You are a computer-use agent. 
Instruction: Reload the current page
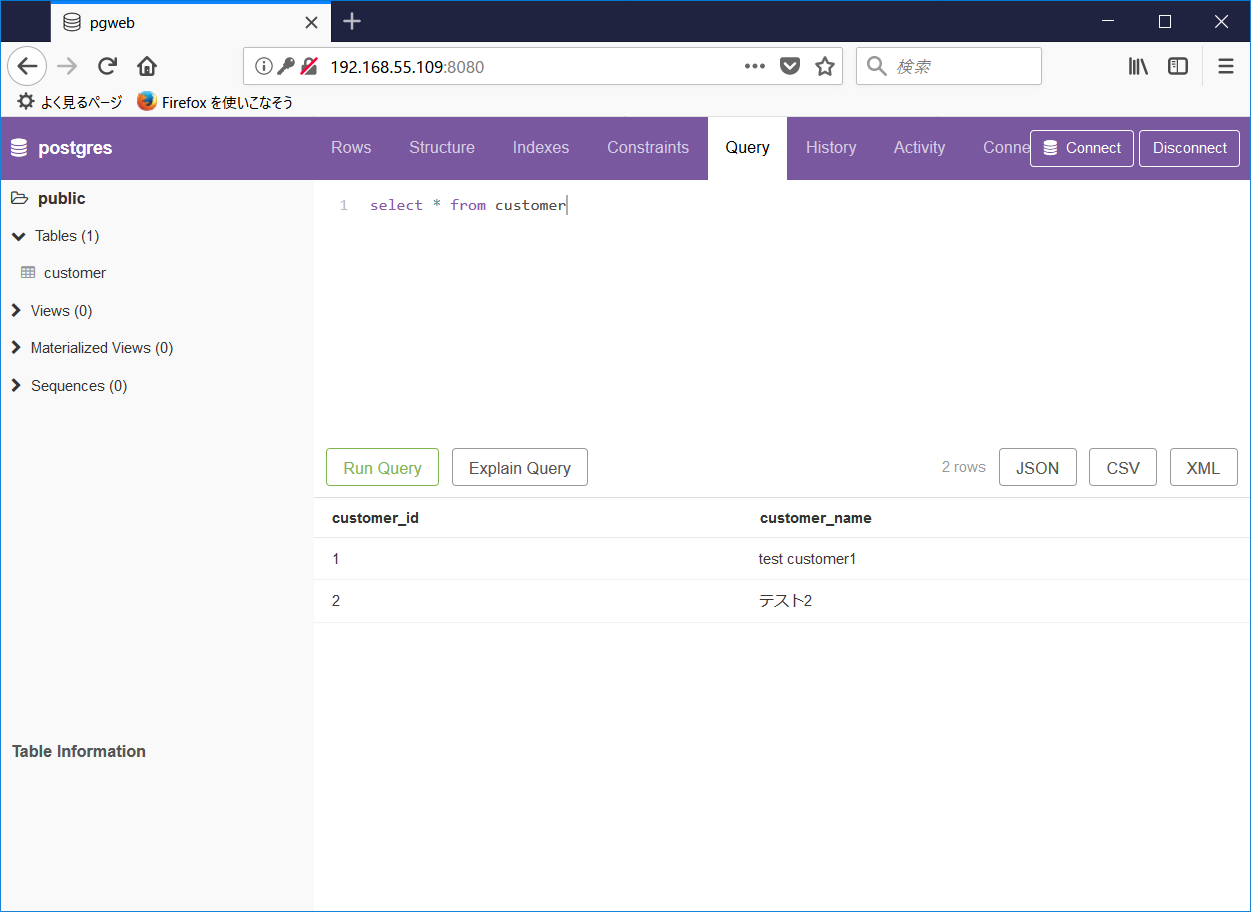(x=107, y=66)
